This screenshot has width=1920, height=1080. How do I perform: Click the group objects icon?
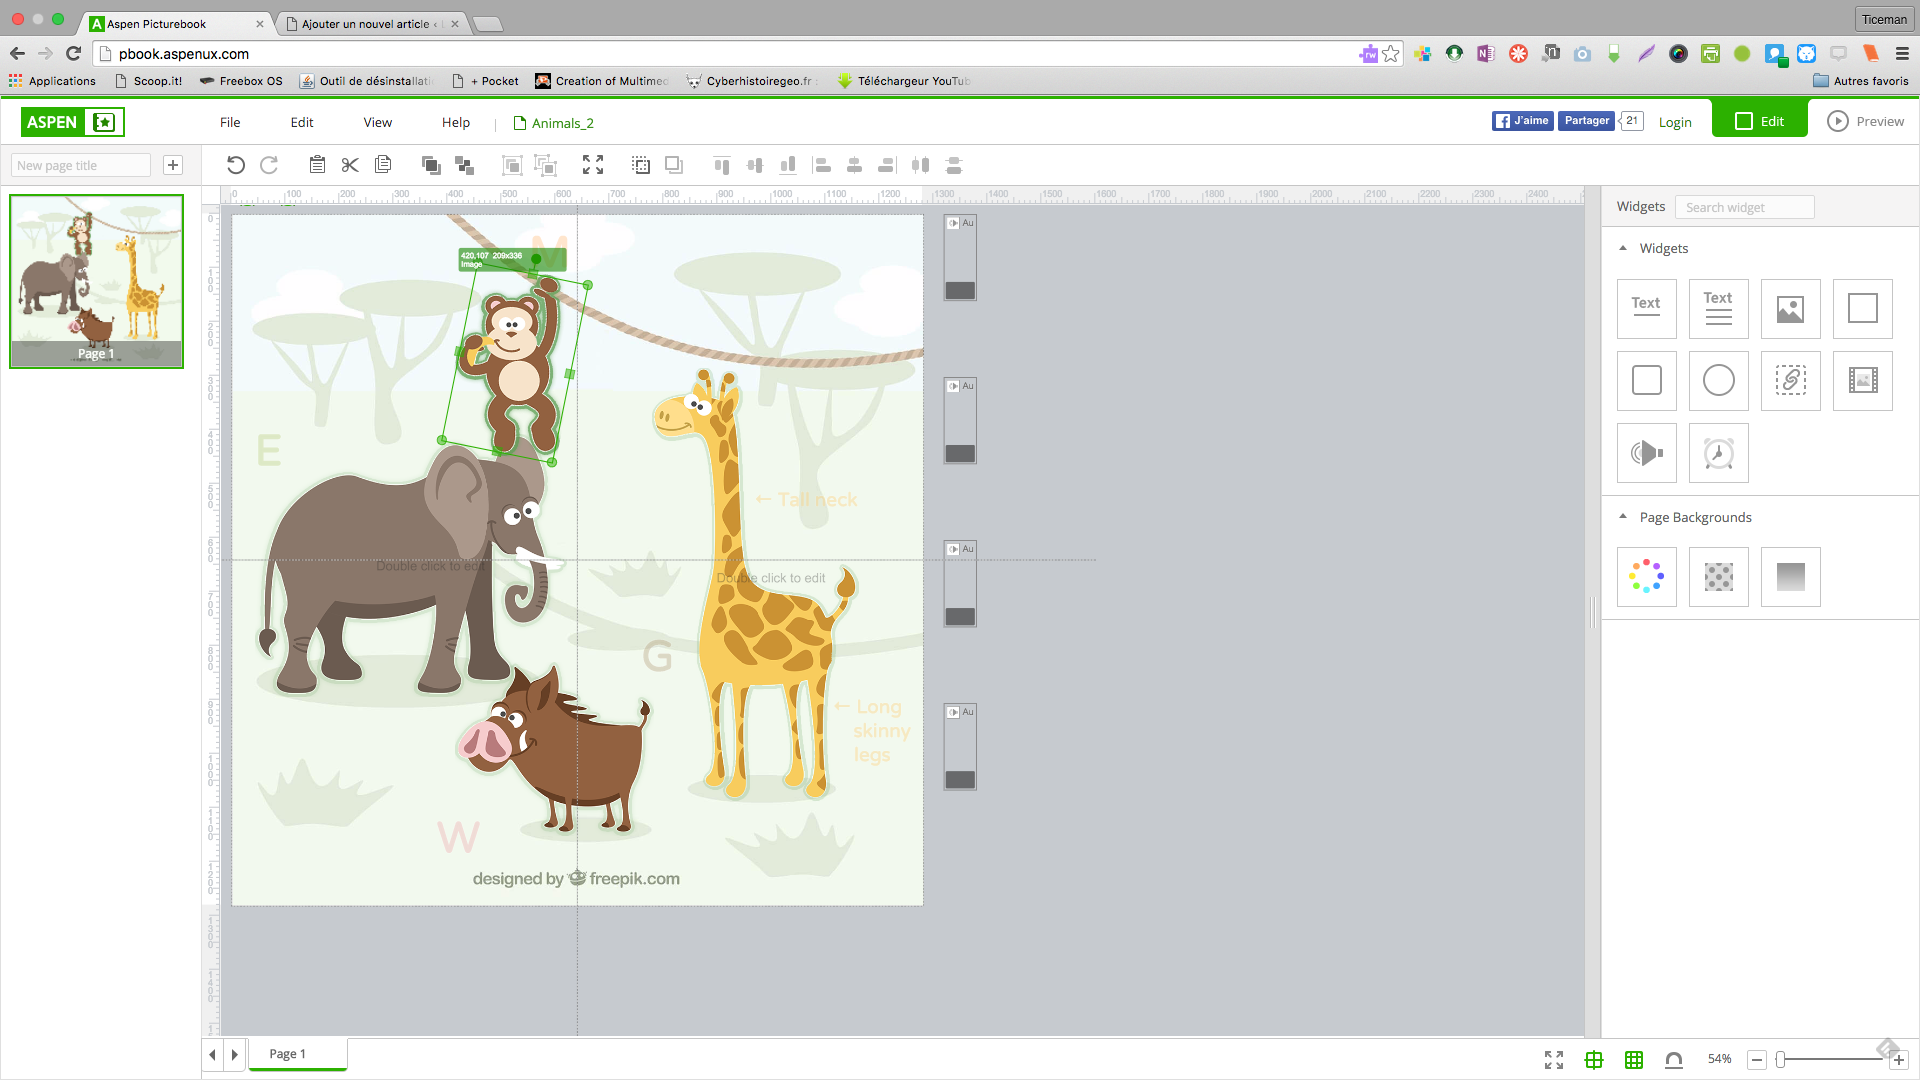click(x=512, y=165)
